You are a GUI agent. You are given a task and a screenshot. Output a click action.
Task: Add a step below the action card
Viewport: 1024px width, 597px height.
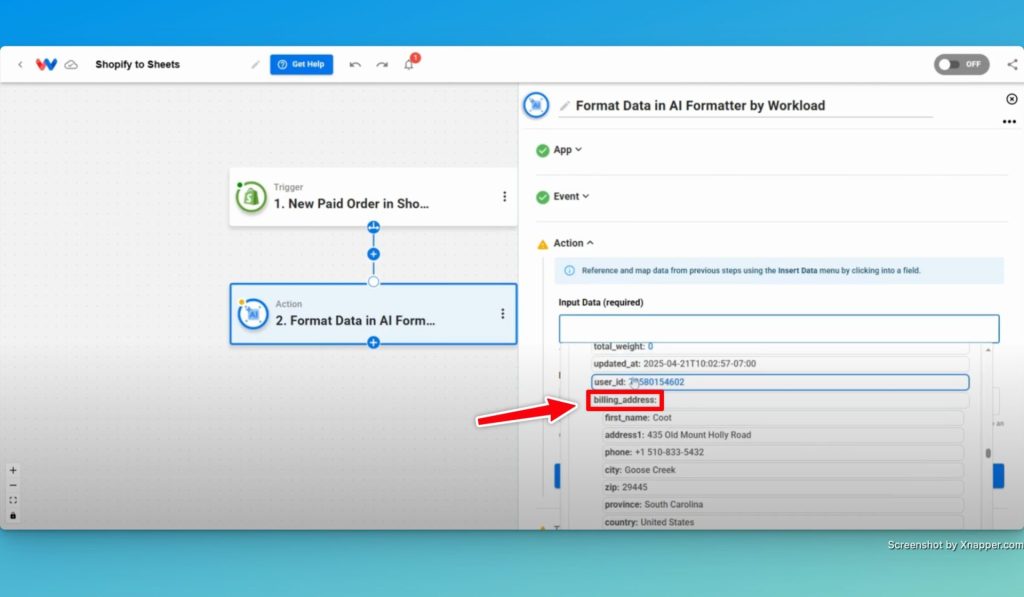click(374, 342)
